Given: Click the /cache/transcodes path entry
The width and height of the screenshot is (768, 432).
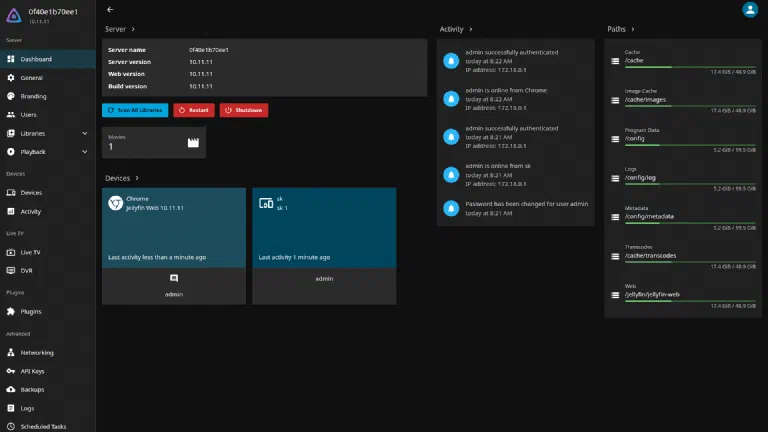Looking at the screenshot, I should coord(683,256).
